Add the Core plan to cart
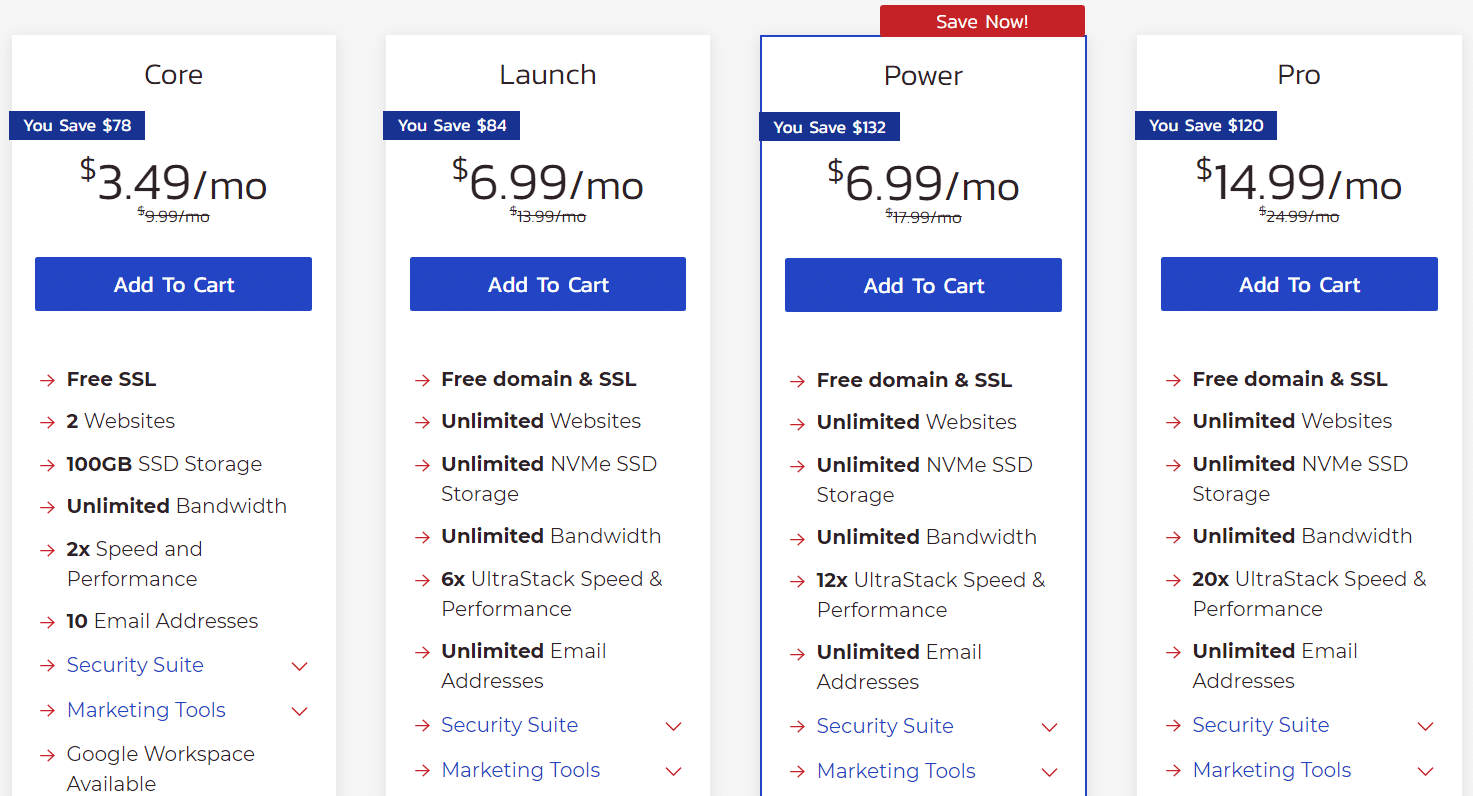The width and height of the screenshot is (1473, 796). click(x=173, y=284)
